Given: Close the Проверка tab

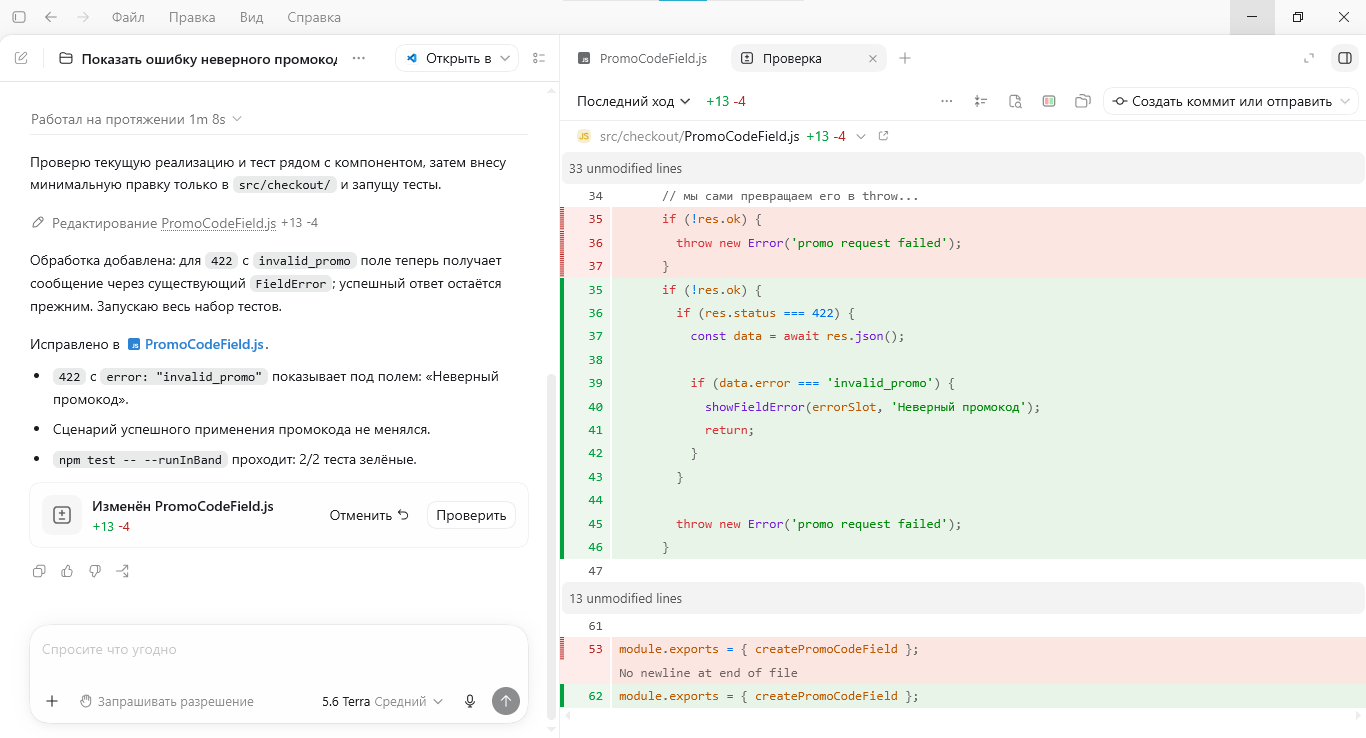Looking at the screenshot, I should pyautogui.click(x=872, y=59).
